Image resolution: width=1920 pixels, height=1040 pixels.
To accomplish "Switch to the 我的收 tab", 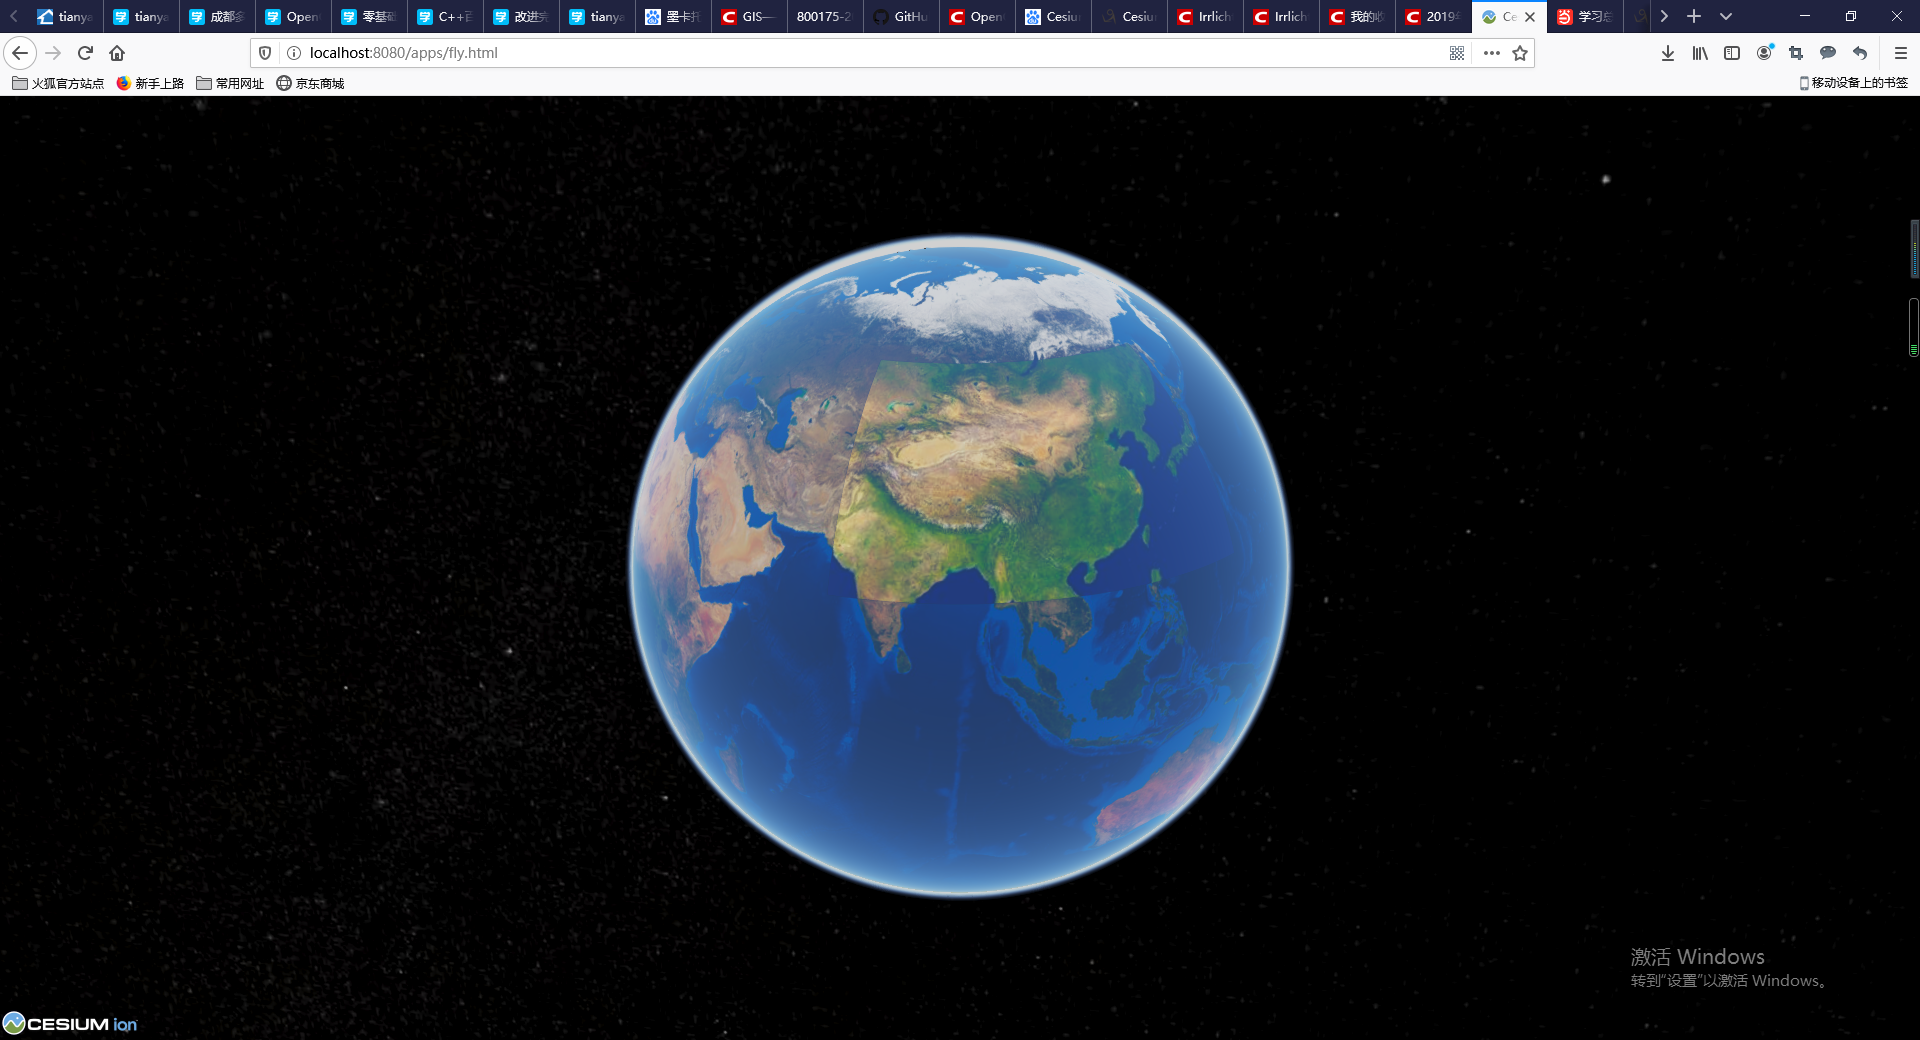I will (1358, 16).
